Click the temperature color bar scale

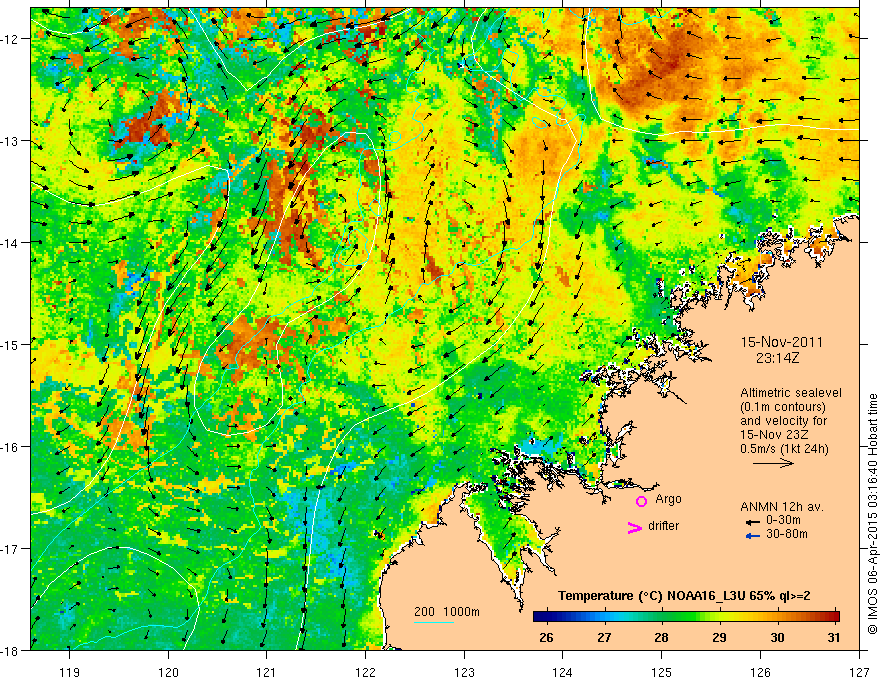coord(686,617)
